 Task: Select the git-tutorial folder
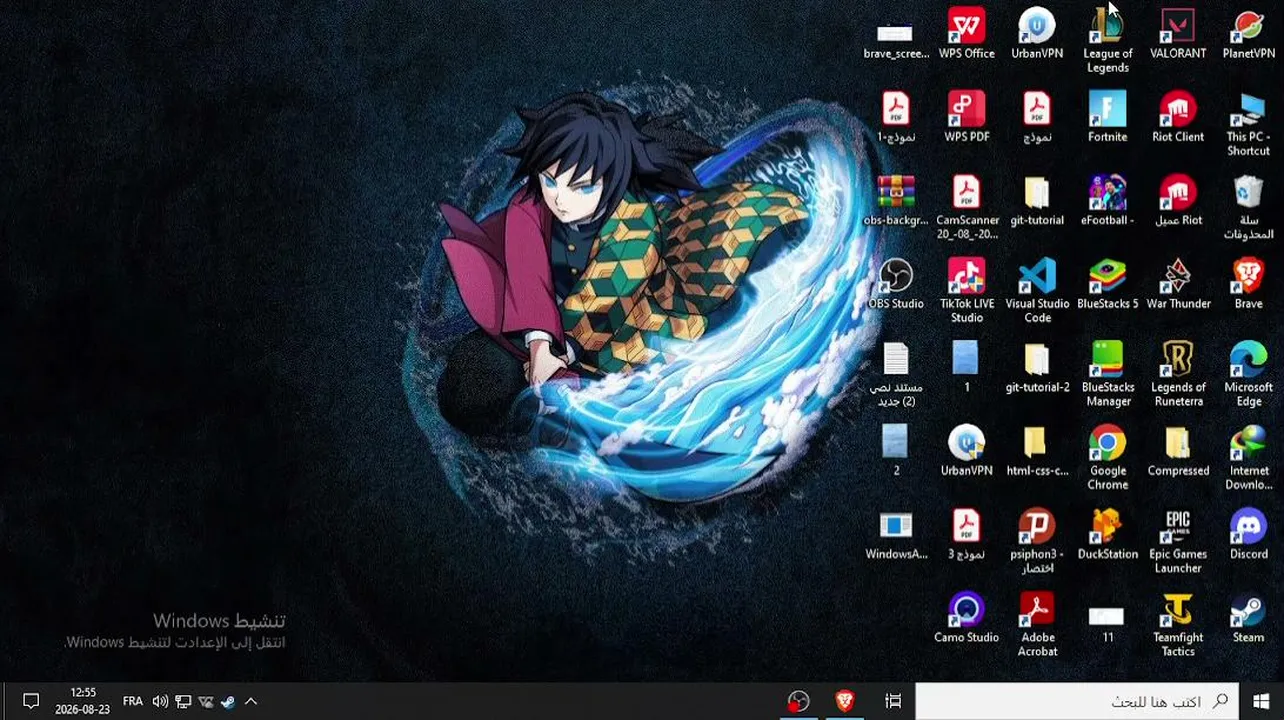(x=1037, y=201)
